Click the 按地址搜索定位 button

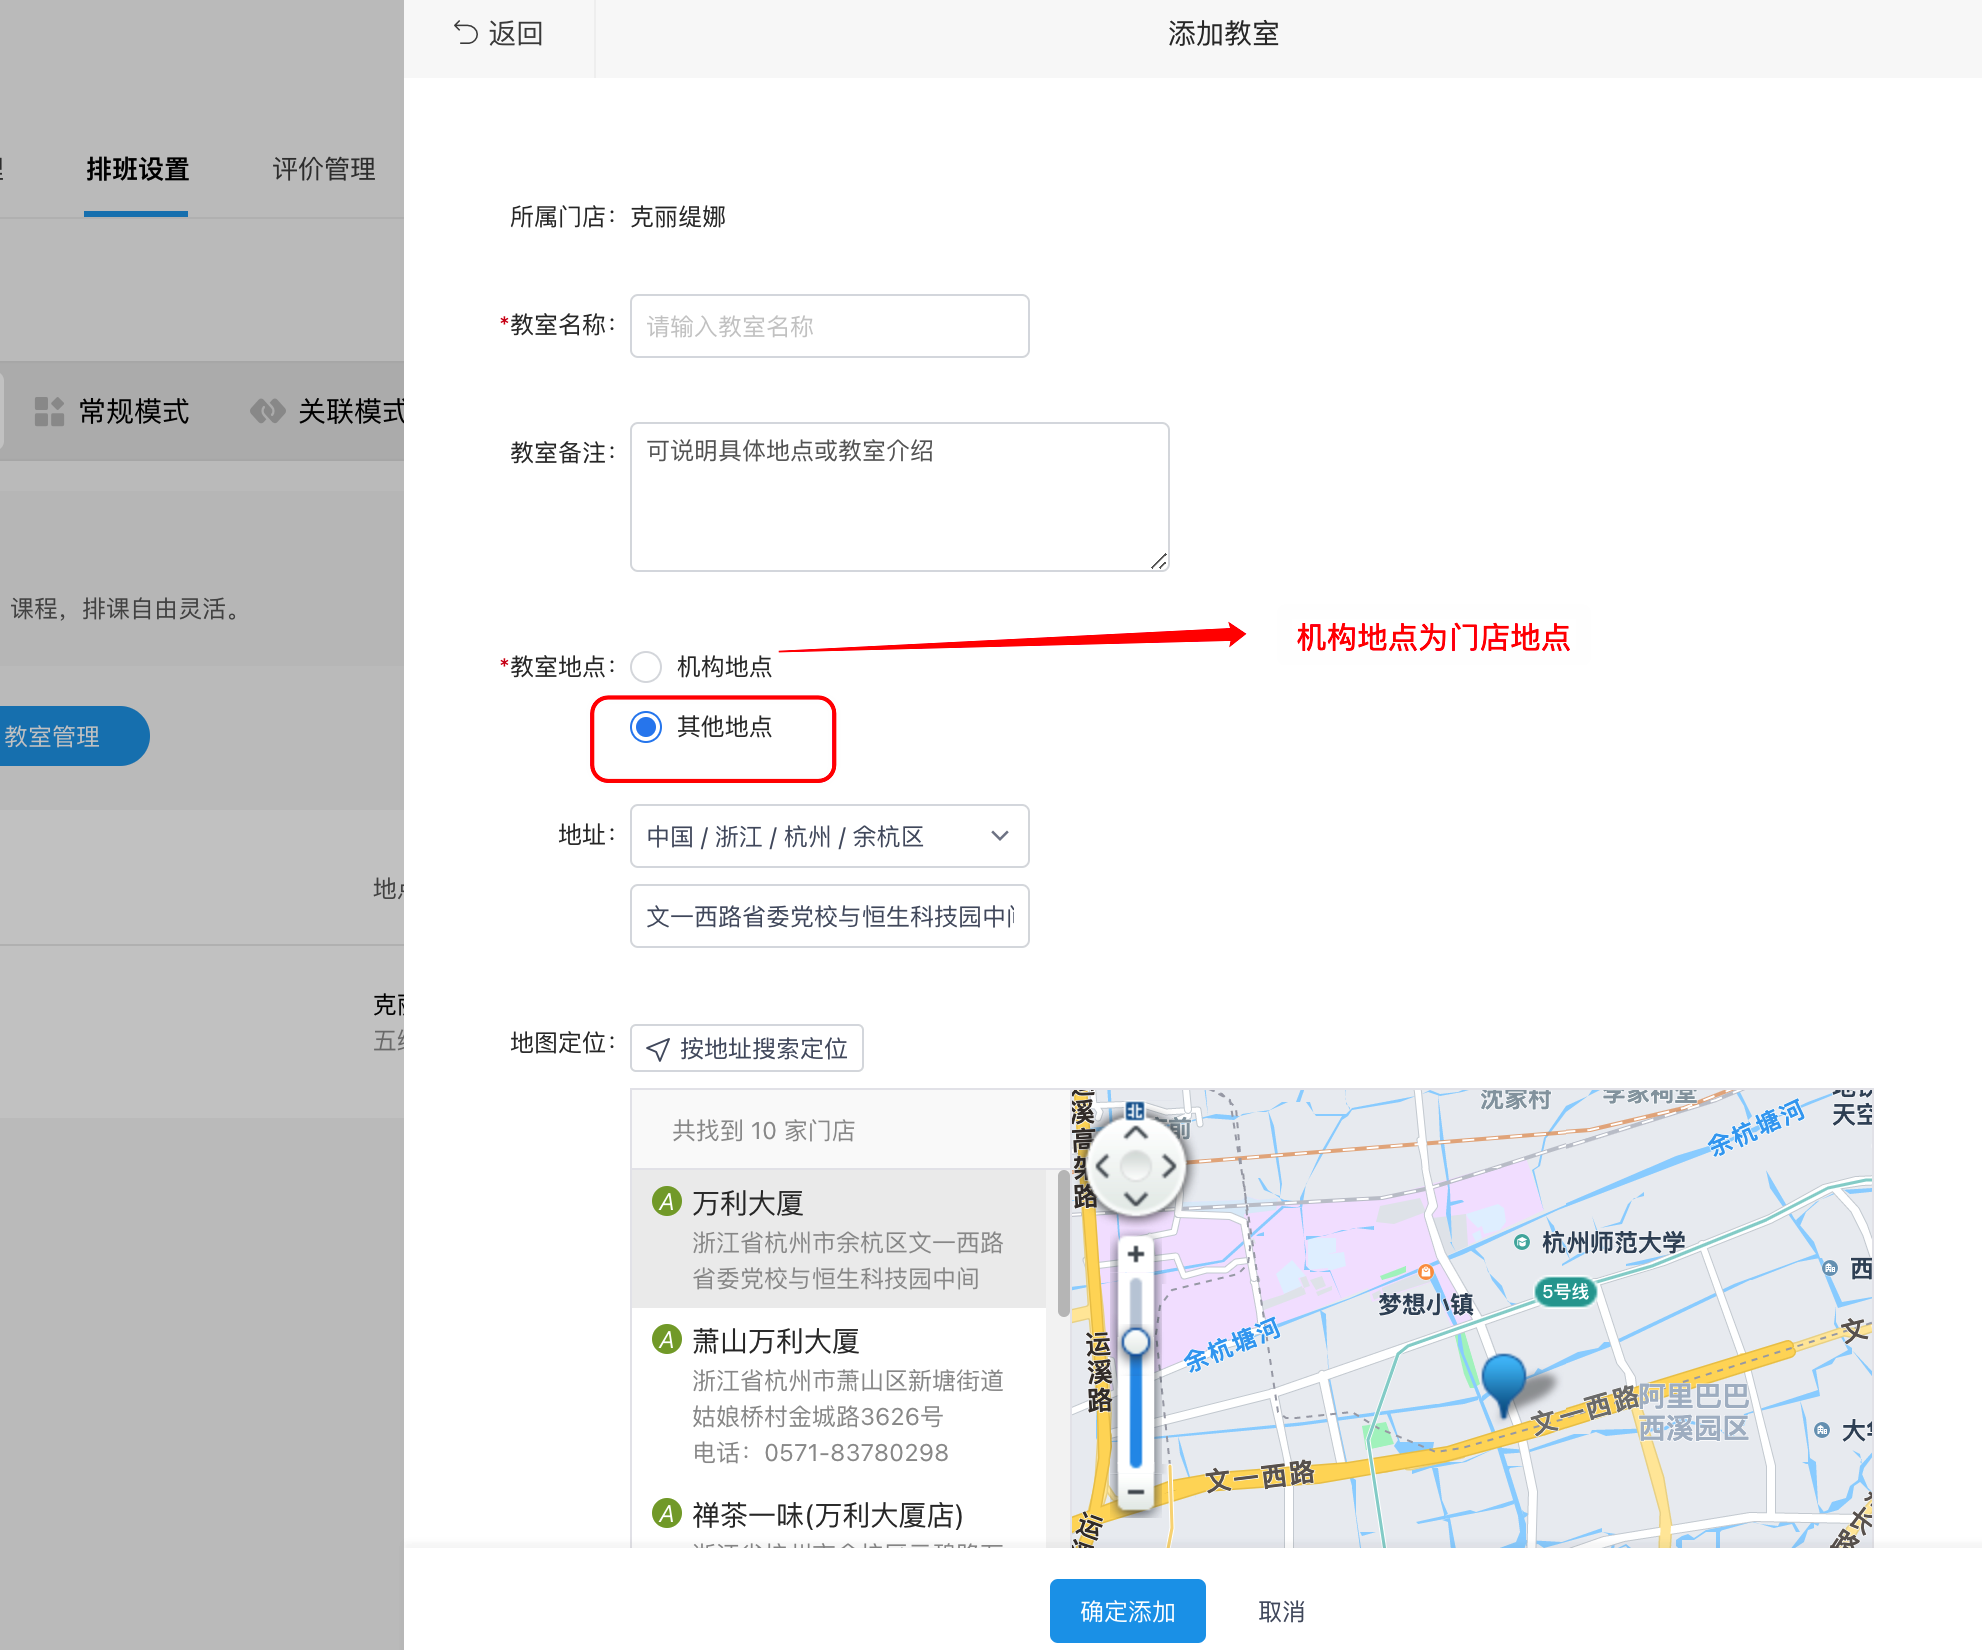746,1048
